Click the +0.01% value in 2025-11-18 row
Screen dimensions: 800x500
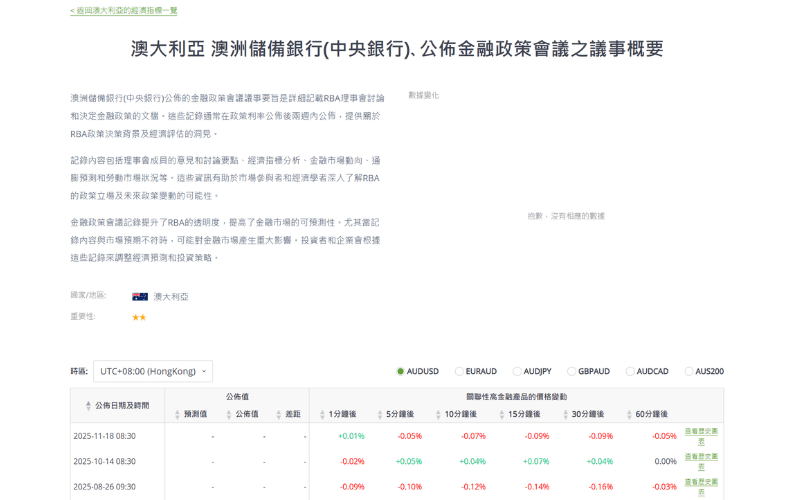(352, 436)
